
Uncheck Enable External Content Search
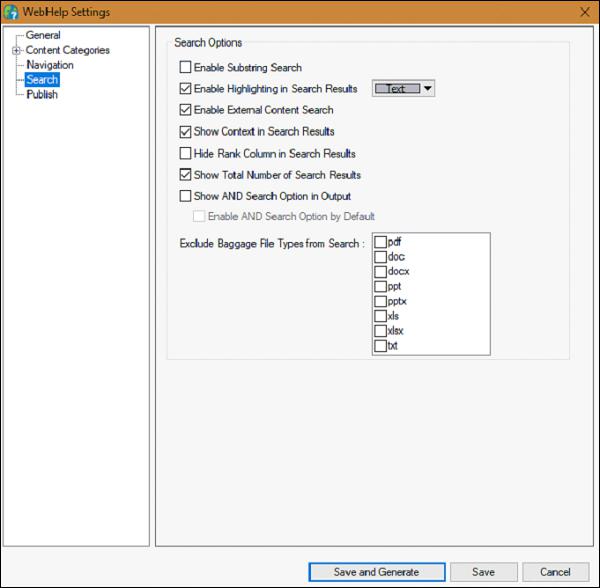pyautogui.click(x=185, y=110)
